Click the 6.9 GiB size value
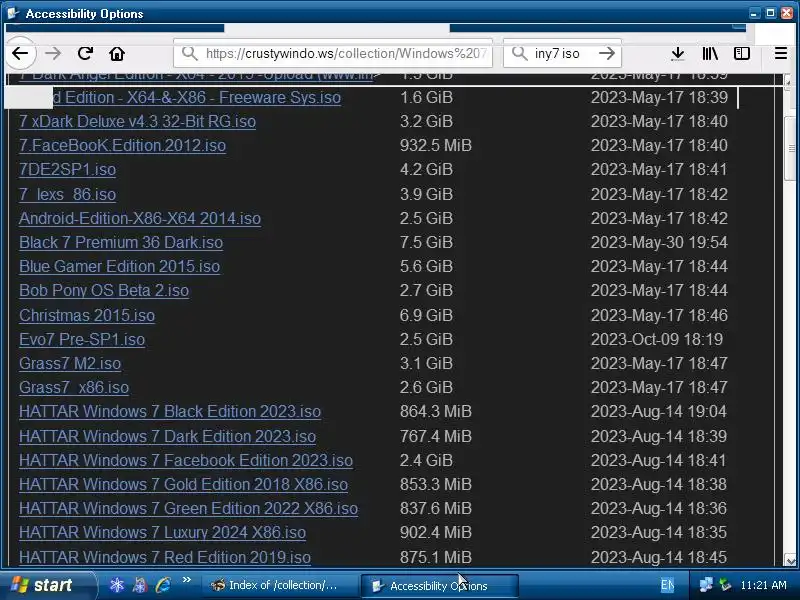The height and width of the screenshot is (600, 800). (426, 315)
